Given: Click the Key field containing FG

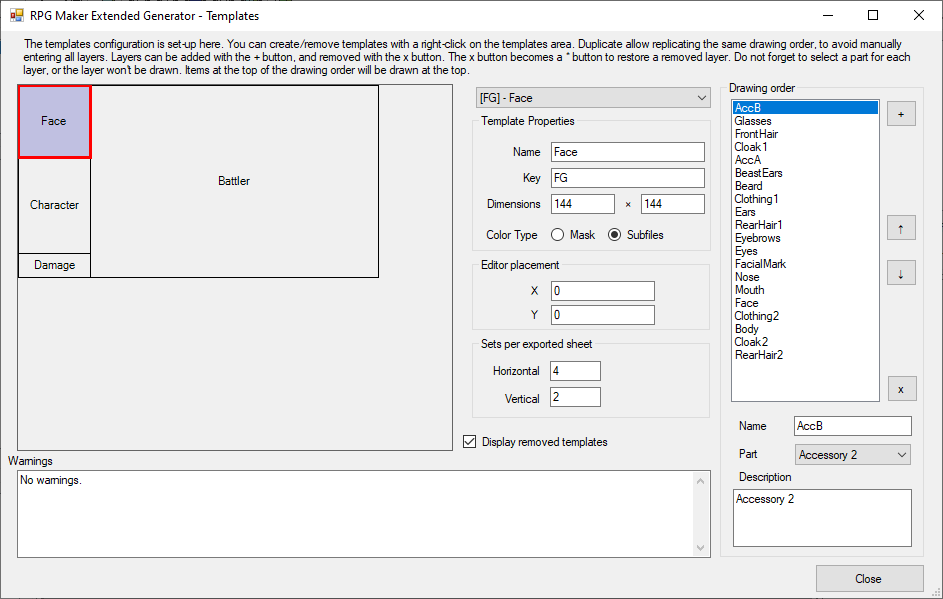Looking at the screenshot, I should click(627, 178).
